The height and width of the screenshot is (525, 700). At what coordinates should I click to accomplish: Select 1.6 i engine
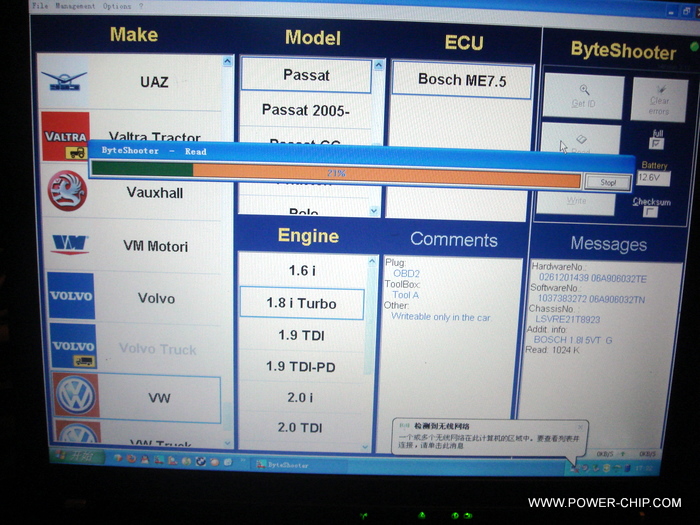[302, 271]
